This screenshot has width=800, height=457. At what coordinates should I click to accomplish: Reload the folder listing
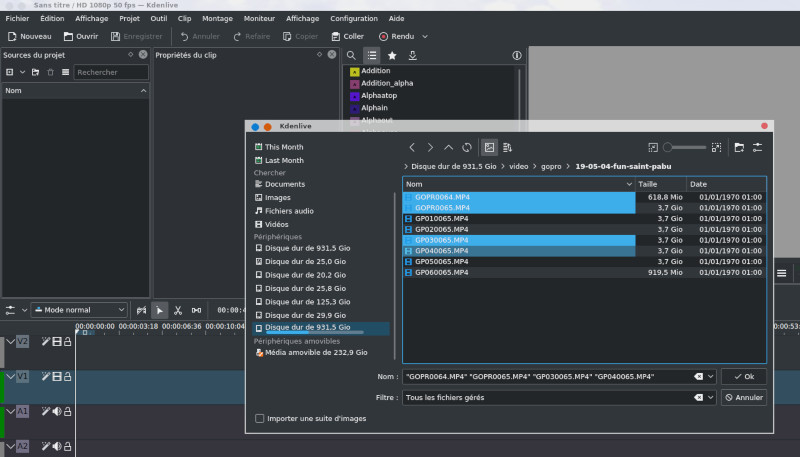coord(467,147)
